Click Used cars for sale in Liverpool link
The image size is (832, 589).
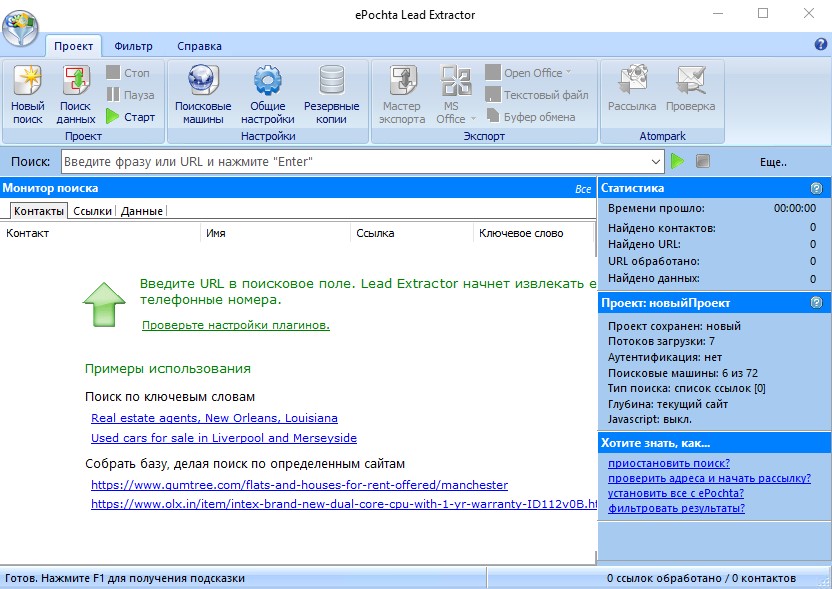(x=224, y=438)
